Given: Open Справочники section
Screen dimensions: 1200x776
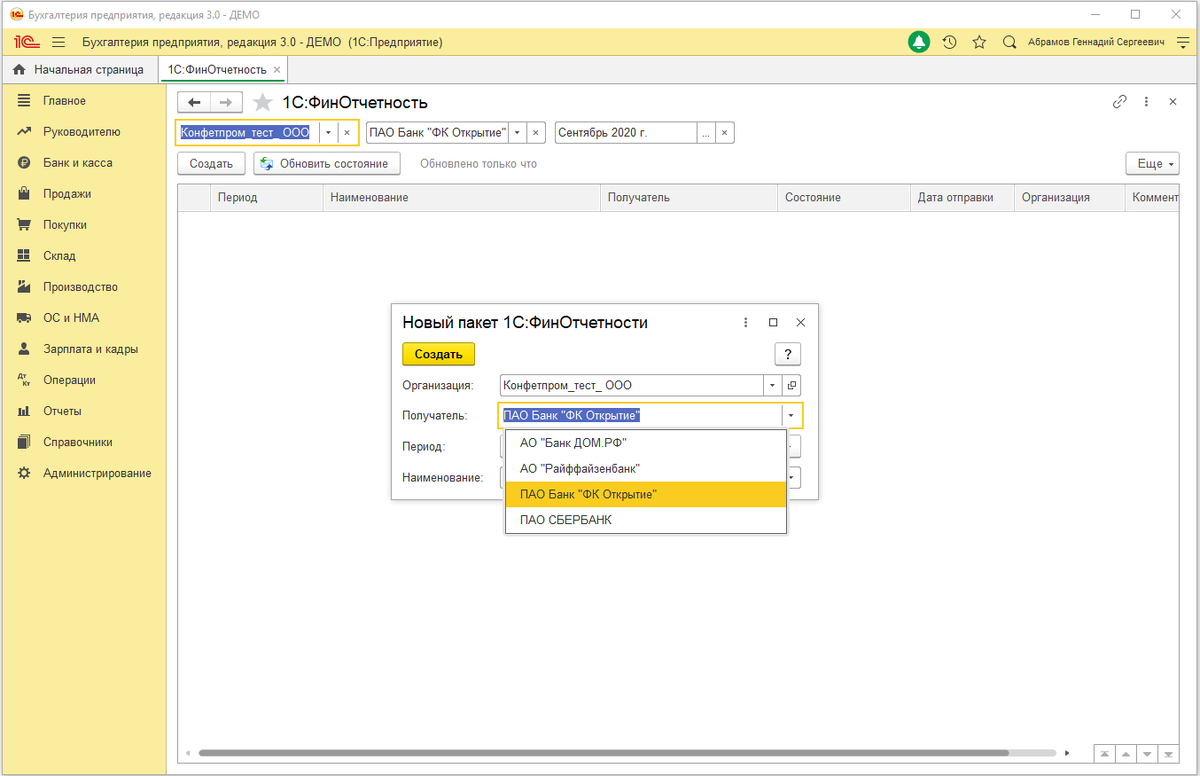Looking at the screenshot, I should (83, 442).
